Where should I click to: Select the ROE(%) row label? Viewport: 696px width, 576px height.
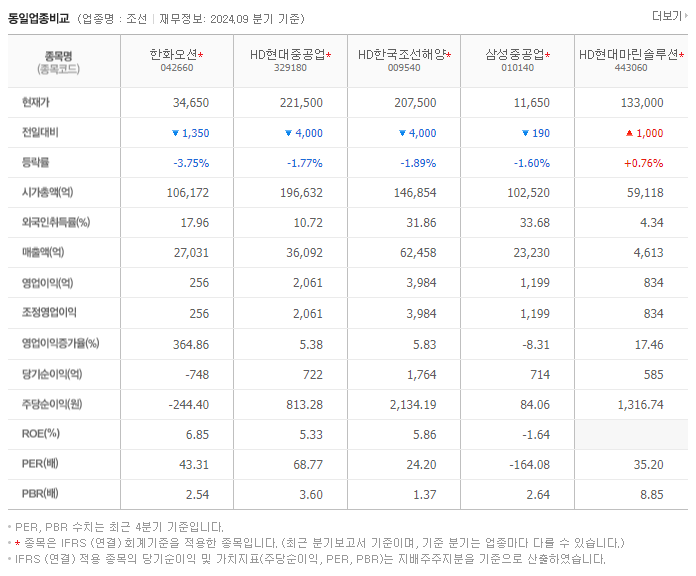[41, 434]
